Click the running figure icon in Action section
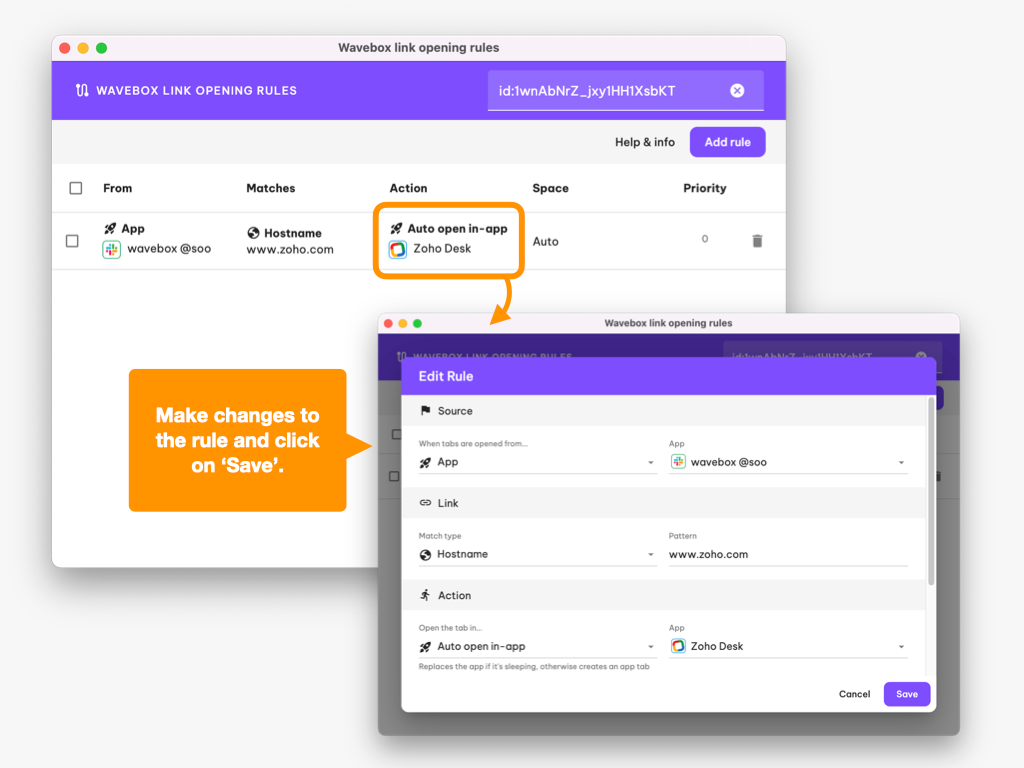The width and height of the screenshot is (1024, 768). [425, 595]
